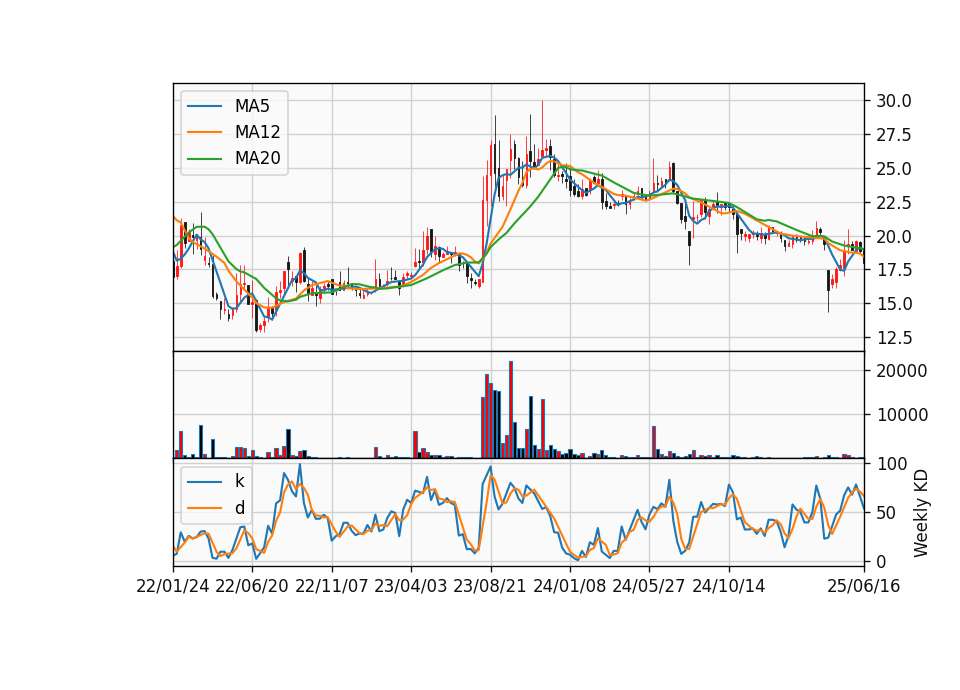The height and width of the screenshot is (690, 960).
Task: Click the orange MA12 legend line sample
Action: 204,132
